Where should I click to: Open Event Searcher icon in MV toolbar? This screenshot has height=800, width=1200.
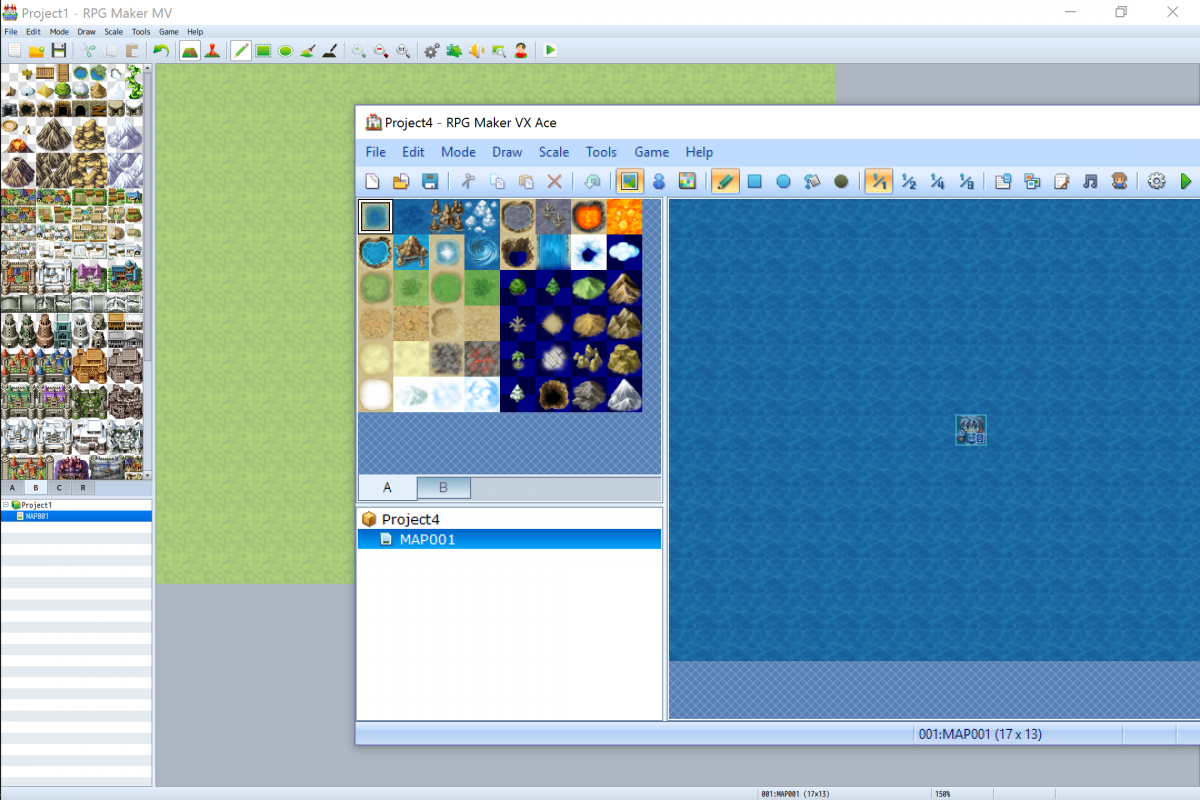[498, 50]
